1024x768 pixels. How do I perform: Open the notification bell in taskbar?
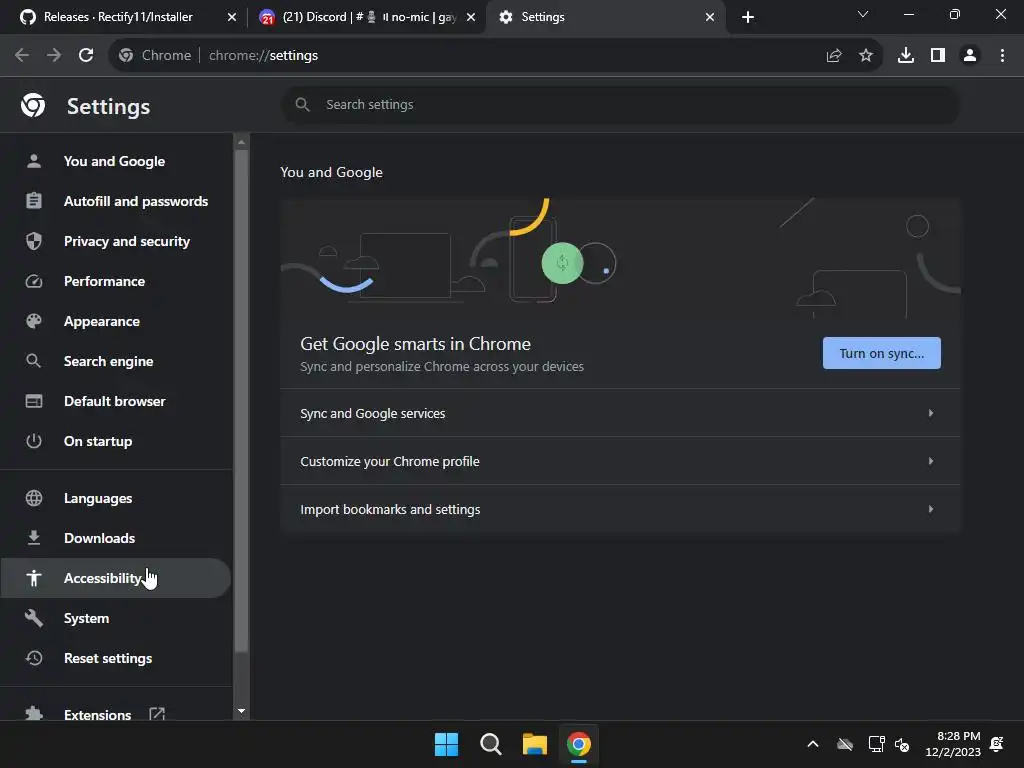pyautogui.click(x=997, y=744)
